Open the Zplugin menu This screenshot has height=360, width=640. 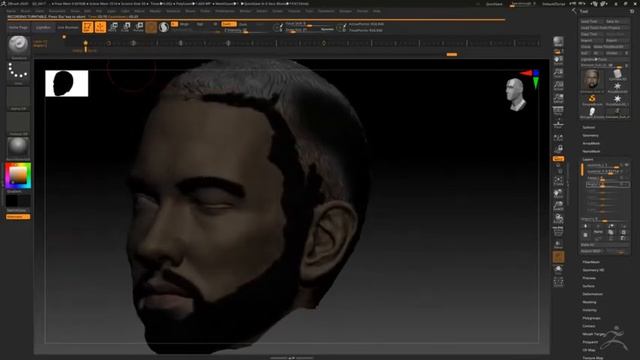[345, 11]
